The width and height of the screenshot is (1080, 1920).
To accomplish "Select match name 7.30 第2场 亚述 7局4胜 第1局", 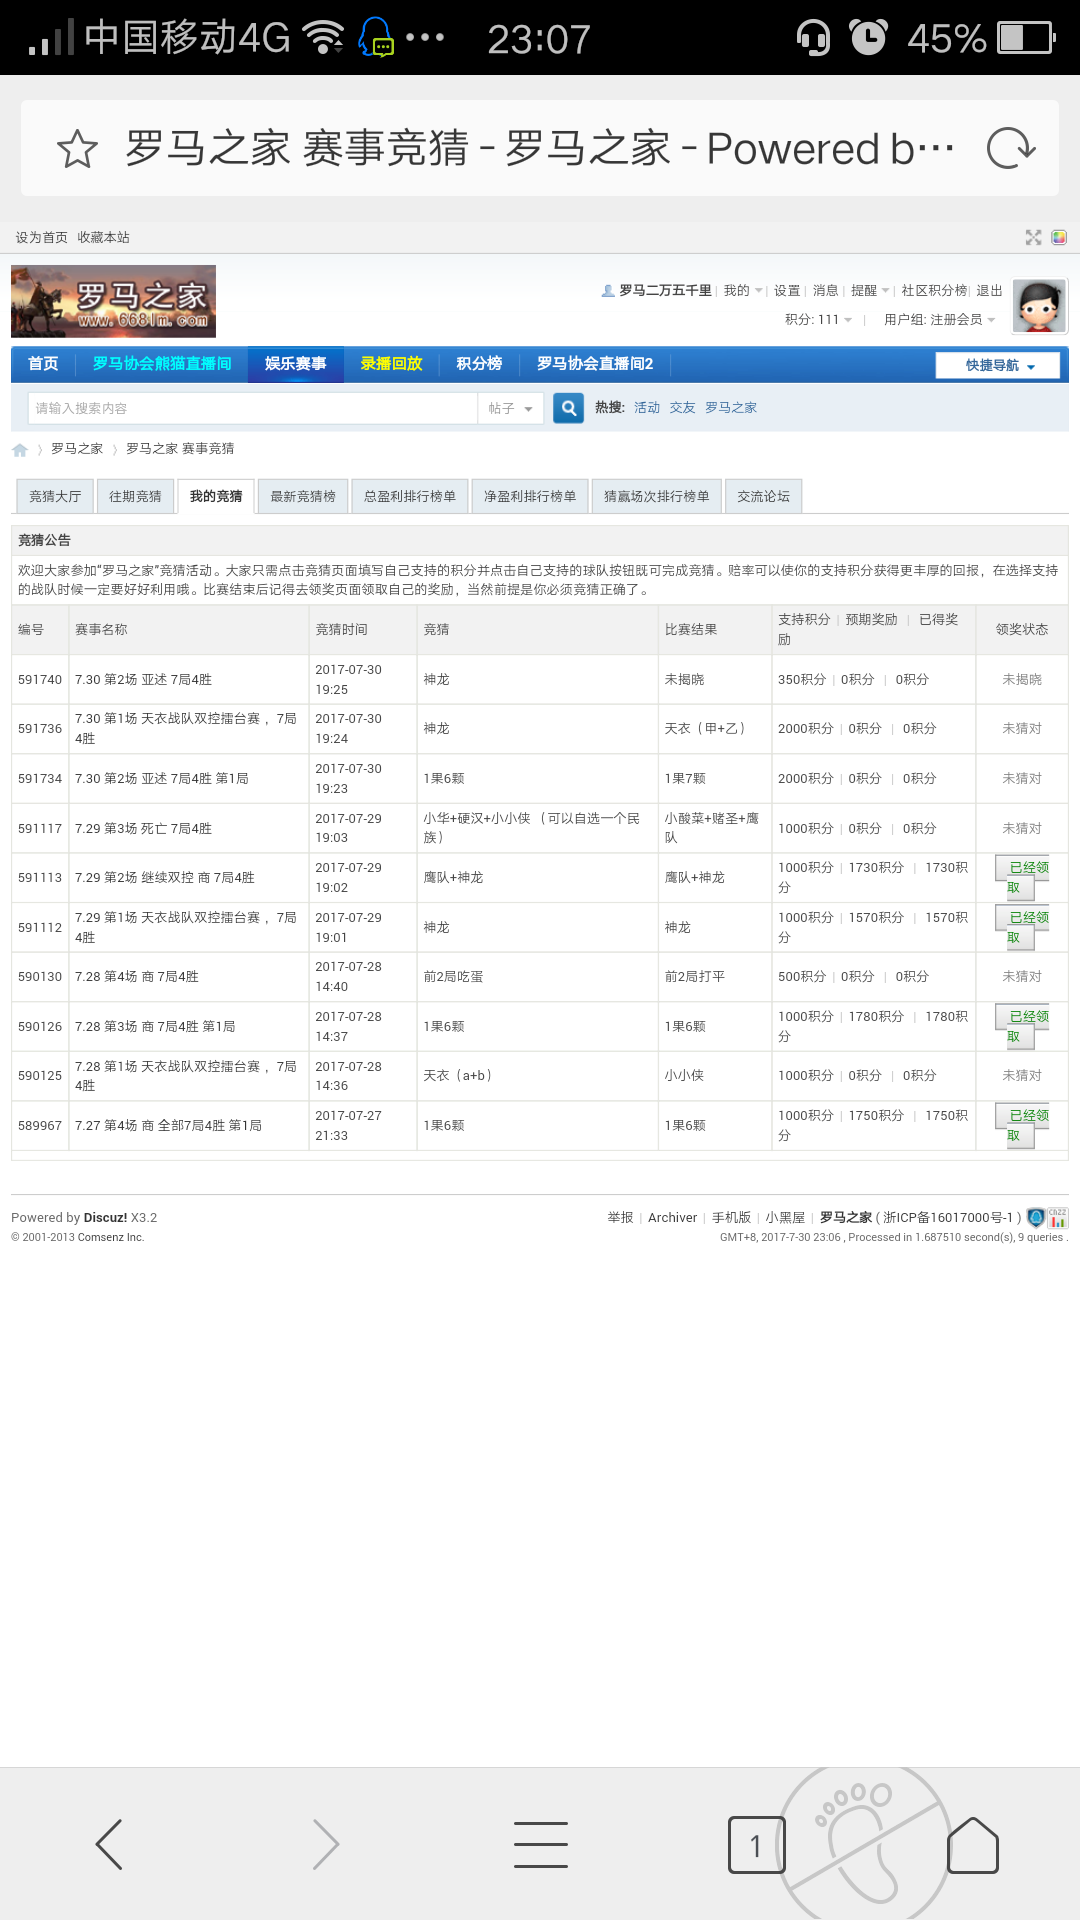I will 161,778.
